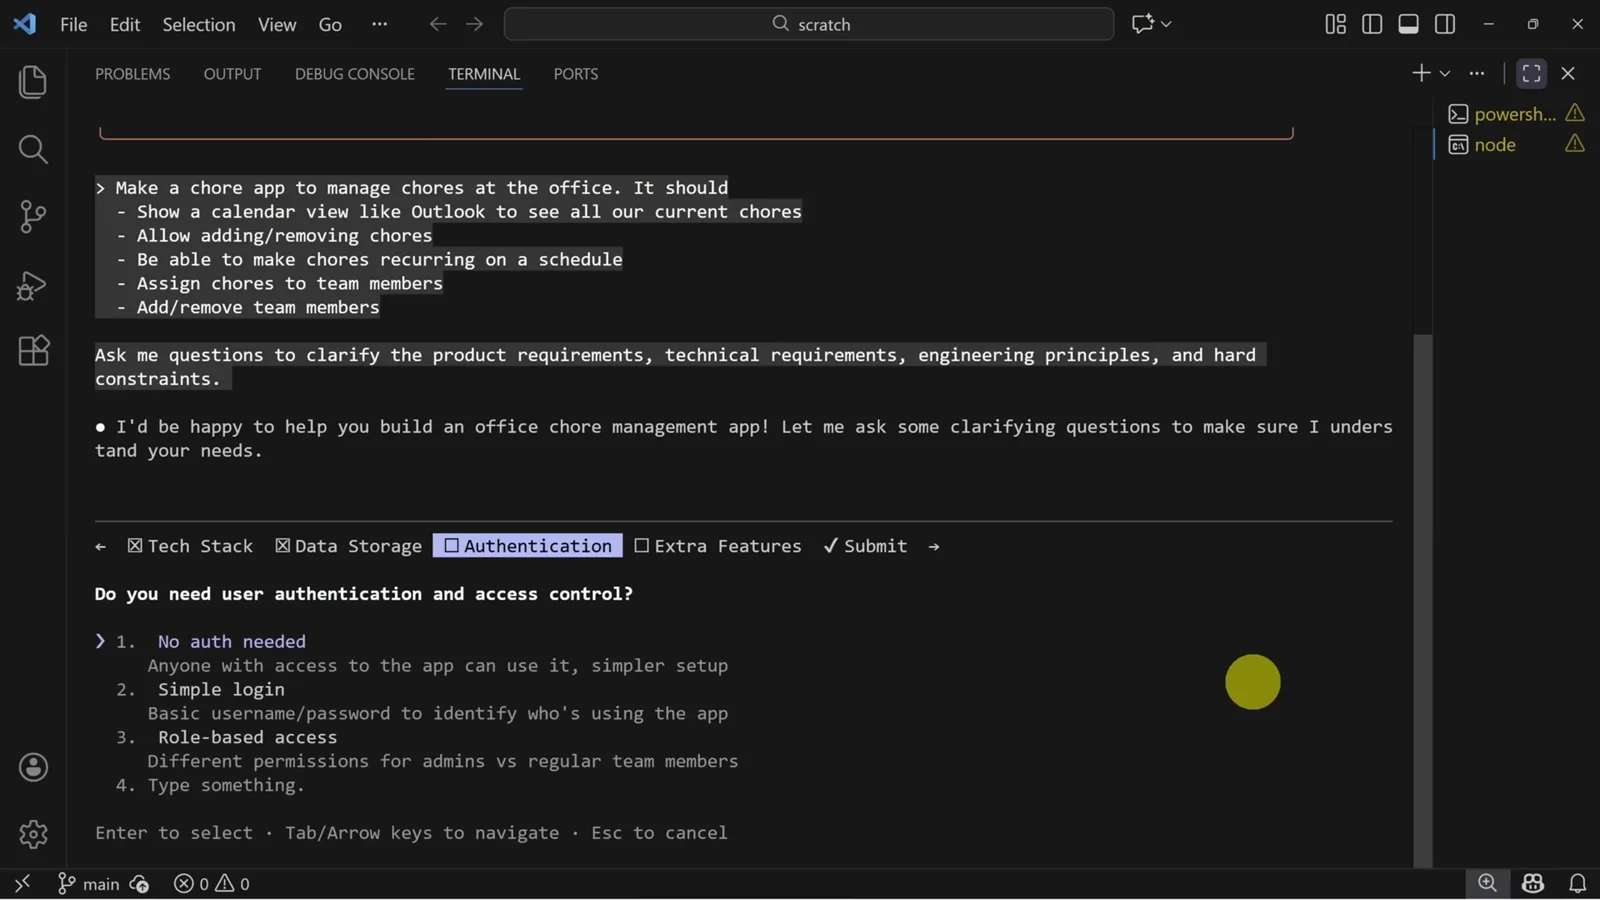Open the Copilot chat icon
Image resolution: width=1600 pixels, height=900 pixels.
pyautogui.click(x=1142, y=24)
